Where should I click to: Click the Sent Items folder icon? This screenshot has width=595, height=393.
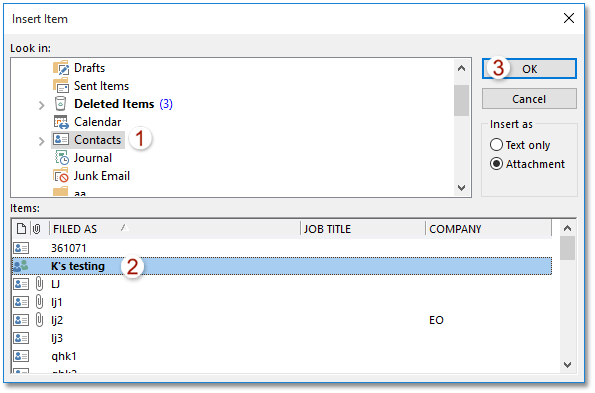(x=61, y=86)
